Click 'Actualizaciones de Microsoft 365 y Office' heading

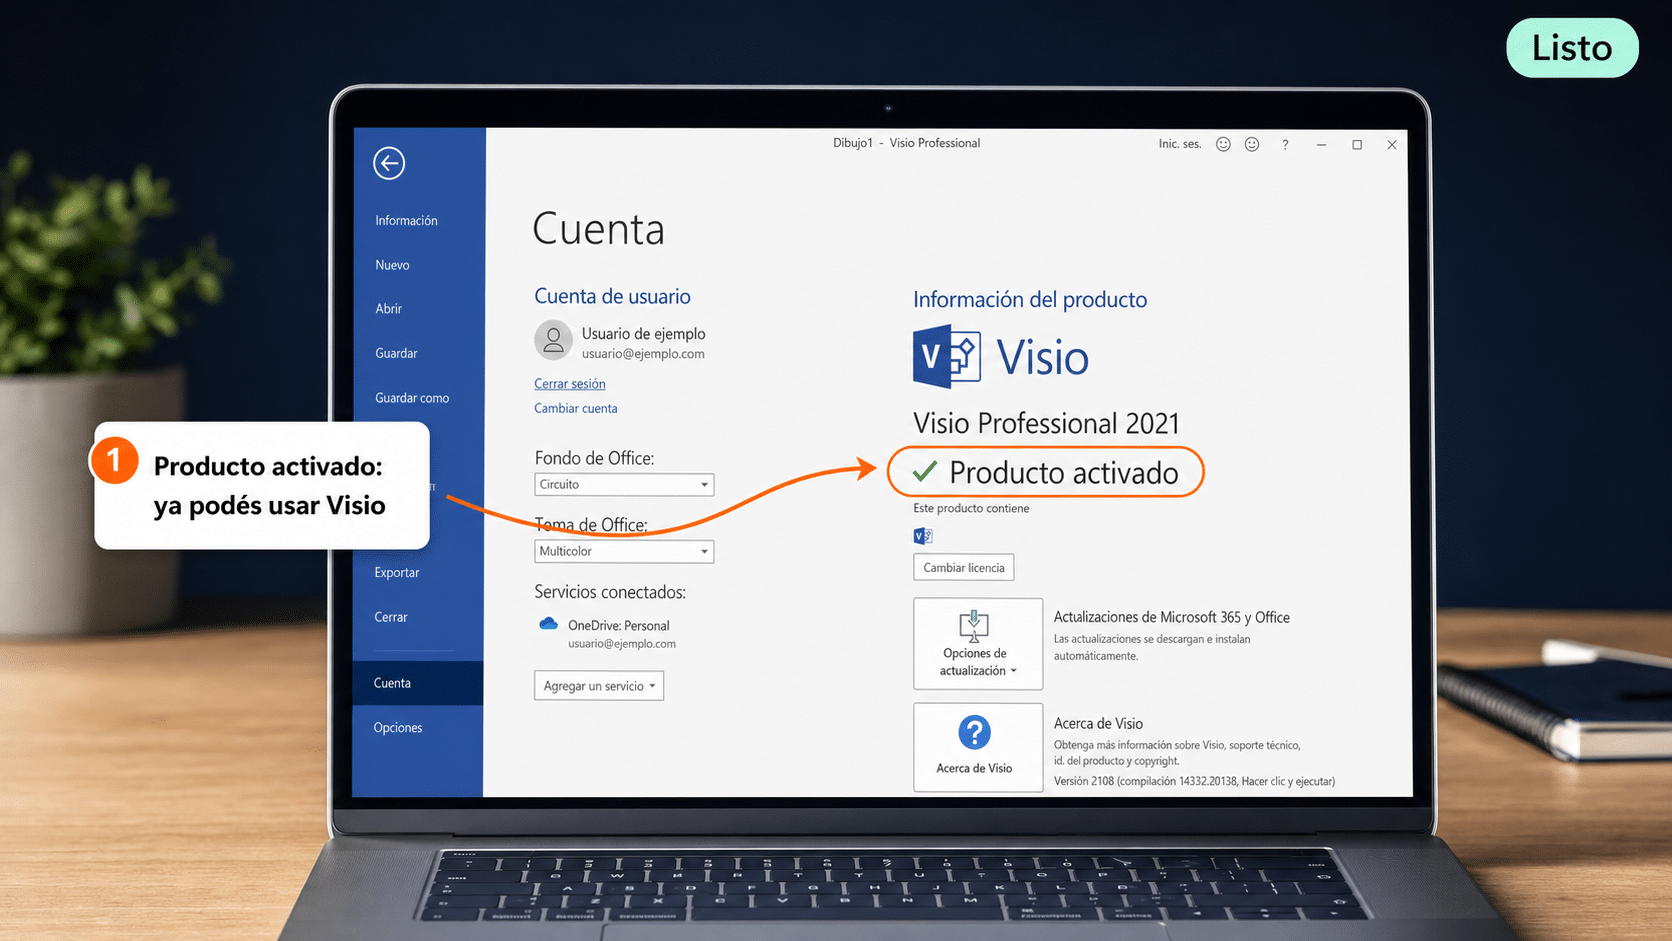1172,617
